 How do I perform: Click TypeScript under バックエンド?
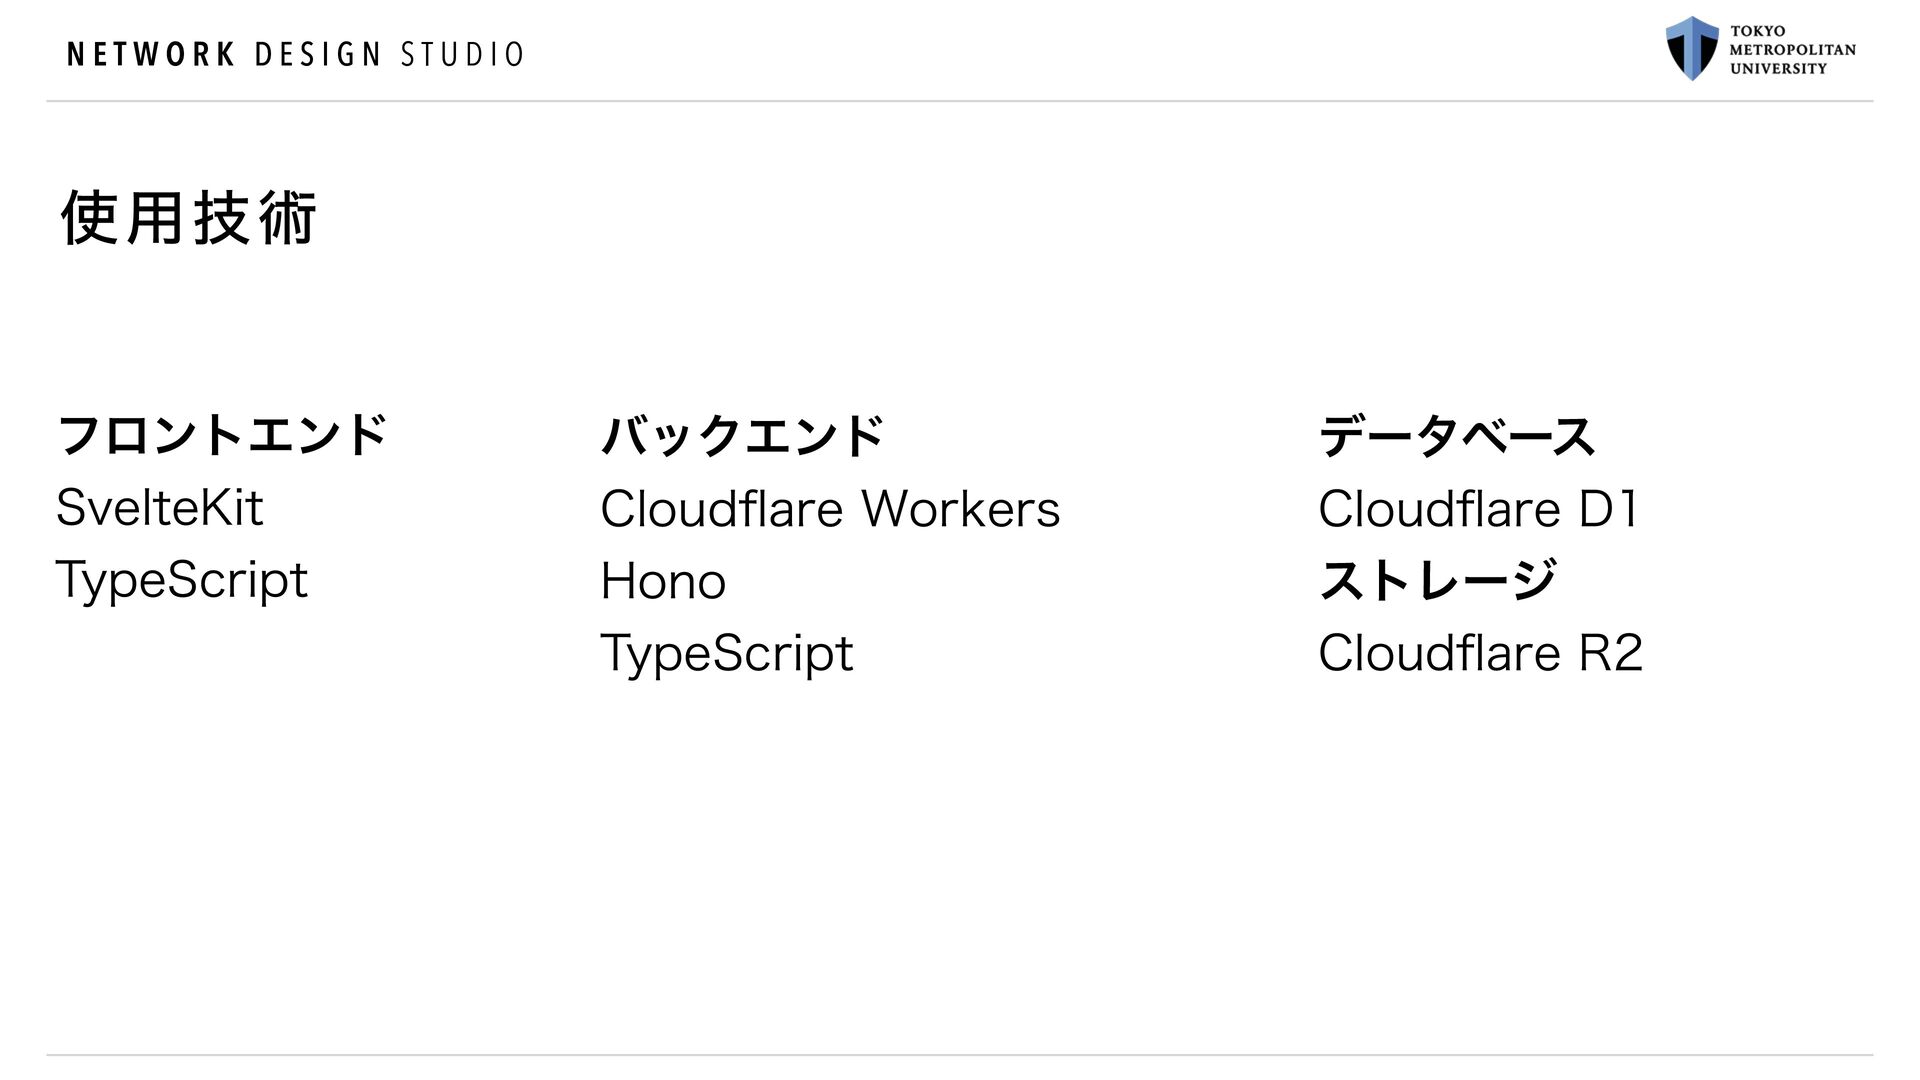coord(727,654)
